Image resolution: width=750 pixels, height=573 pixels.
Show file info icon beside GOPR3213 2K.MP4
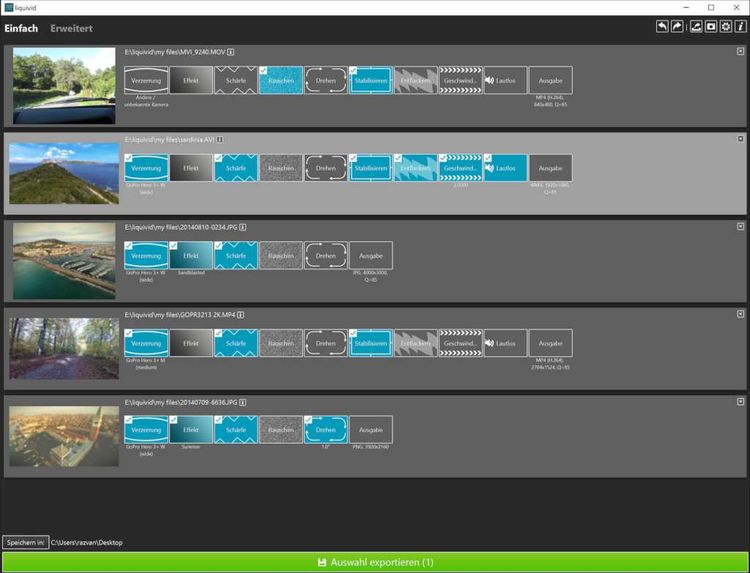241,315
